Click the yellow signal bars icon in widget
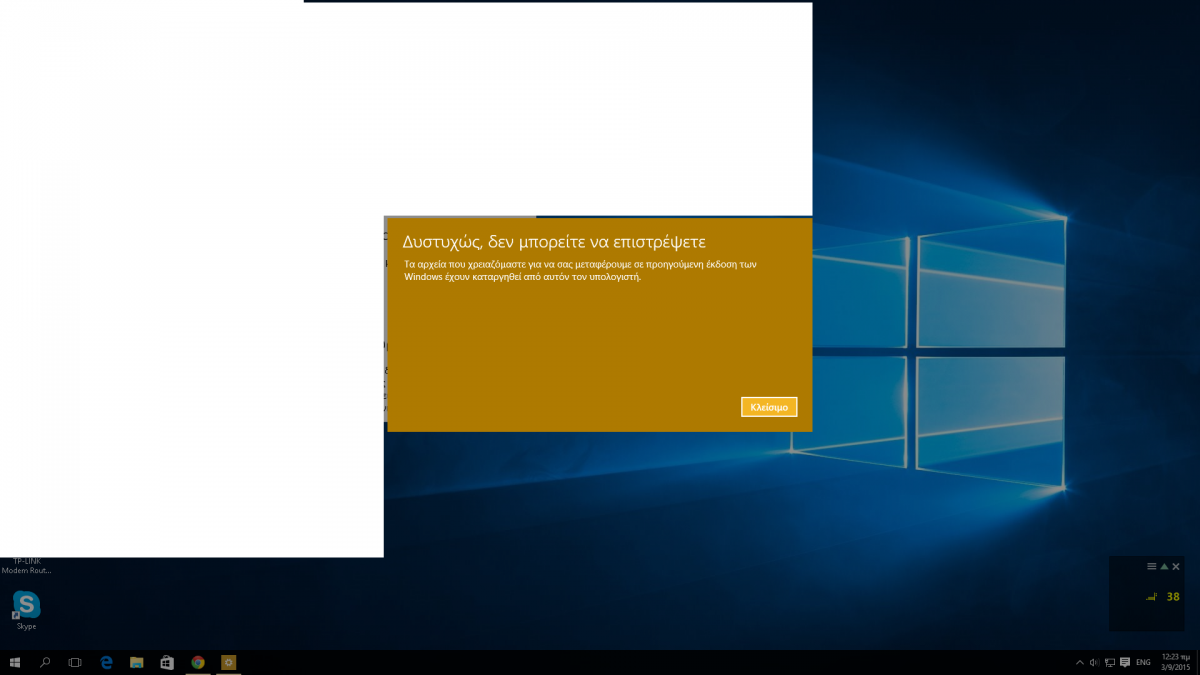The height and width of the screenshot is (675, 1200). click(x=1151, y=597)
